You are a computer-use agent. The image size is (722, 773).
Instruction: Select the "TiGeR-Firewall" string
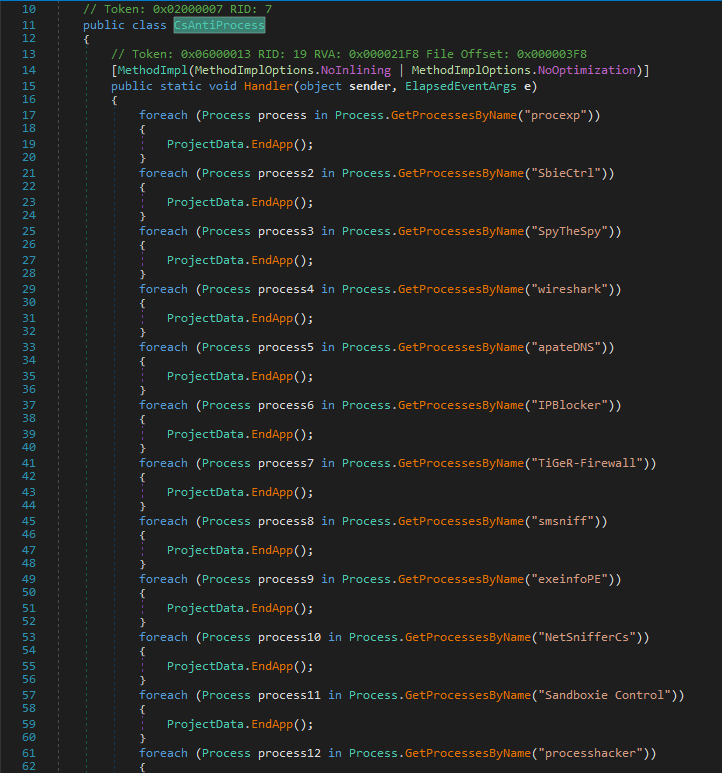[x=590, y=463]
